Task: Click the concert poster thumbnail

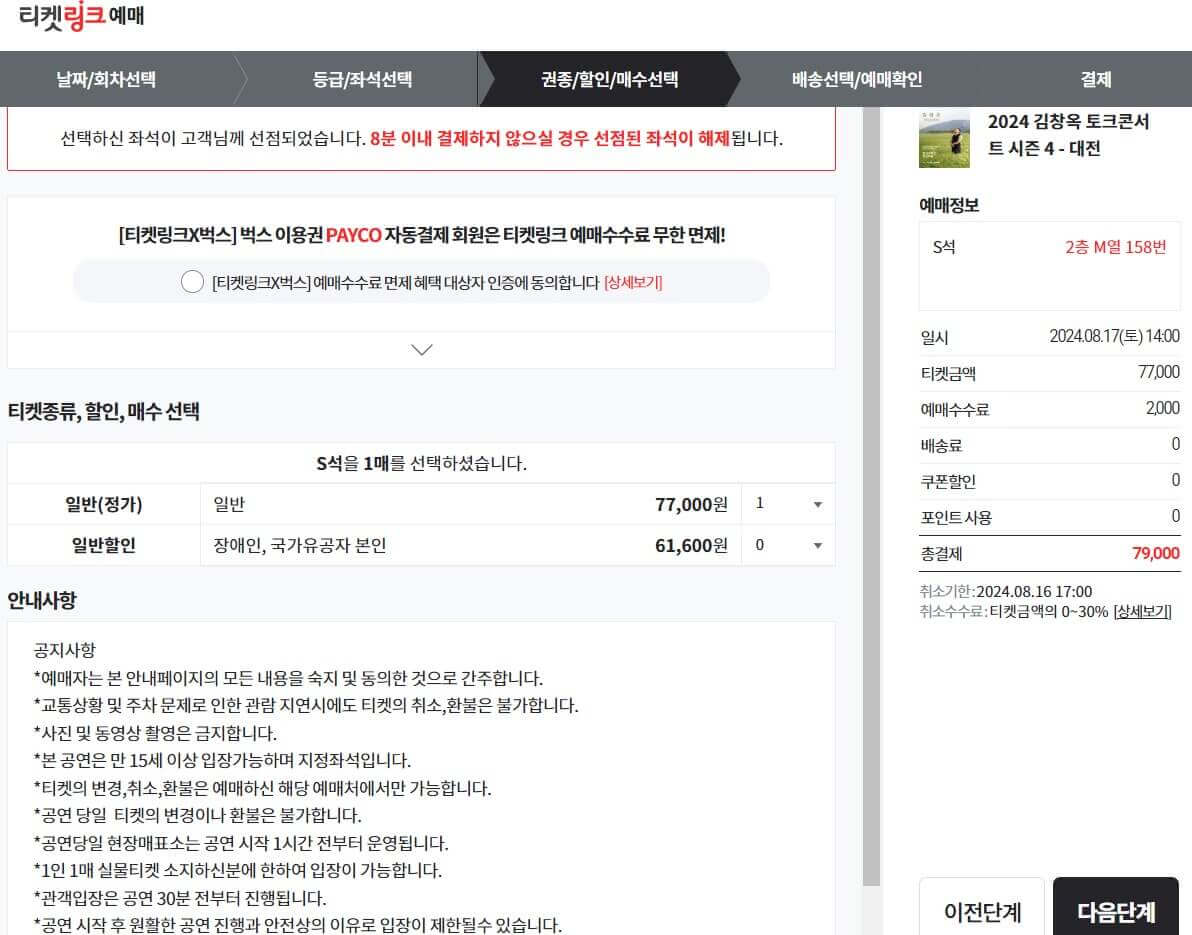Action: (x=942, y=140)
